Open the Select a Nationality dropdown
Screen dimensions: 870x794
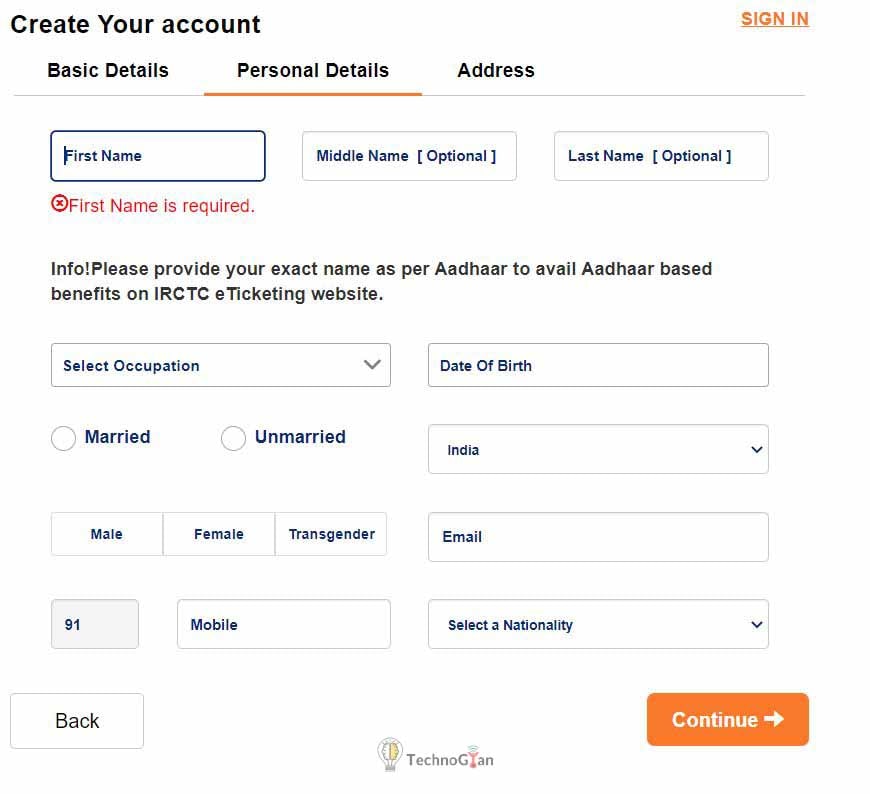[598, 624]
